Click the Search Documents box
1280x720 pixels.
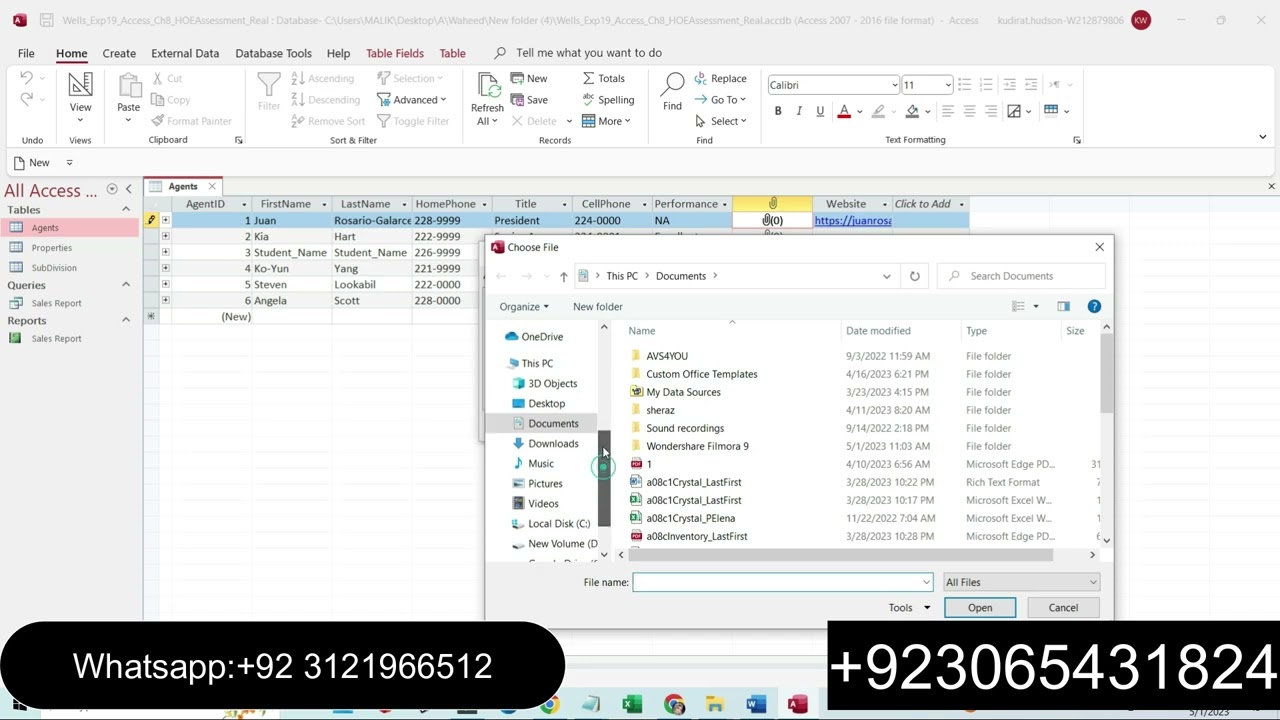pos(1022,276)
